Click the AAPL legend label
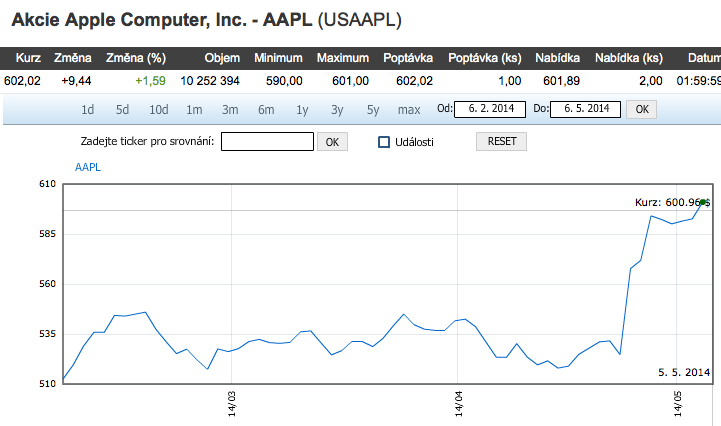721x426 pixels. [88, 168]
